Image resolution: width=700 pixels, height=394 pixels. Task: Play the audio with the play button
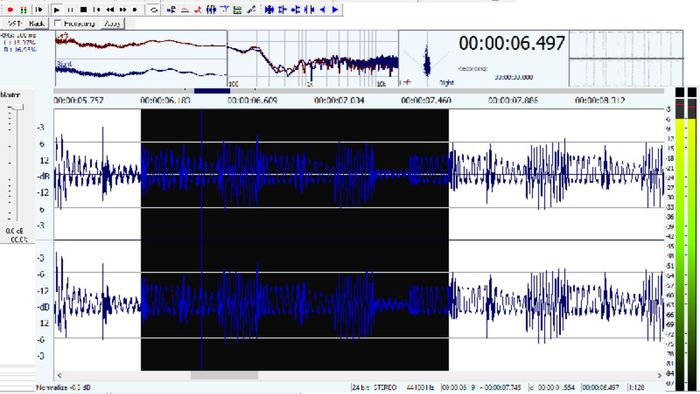(x=57, y=9)
